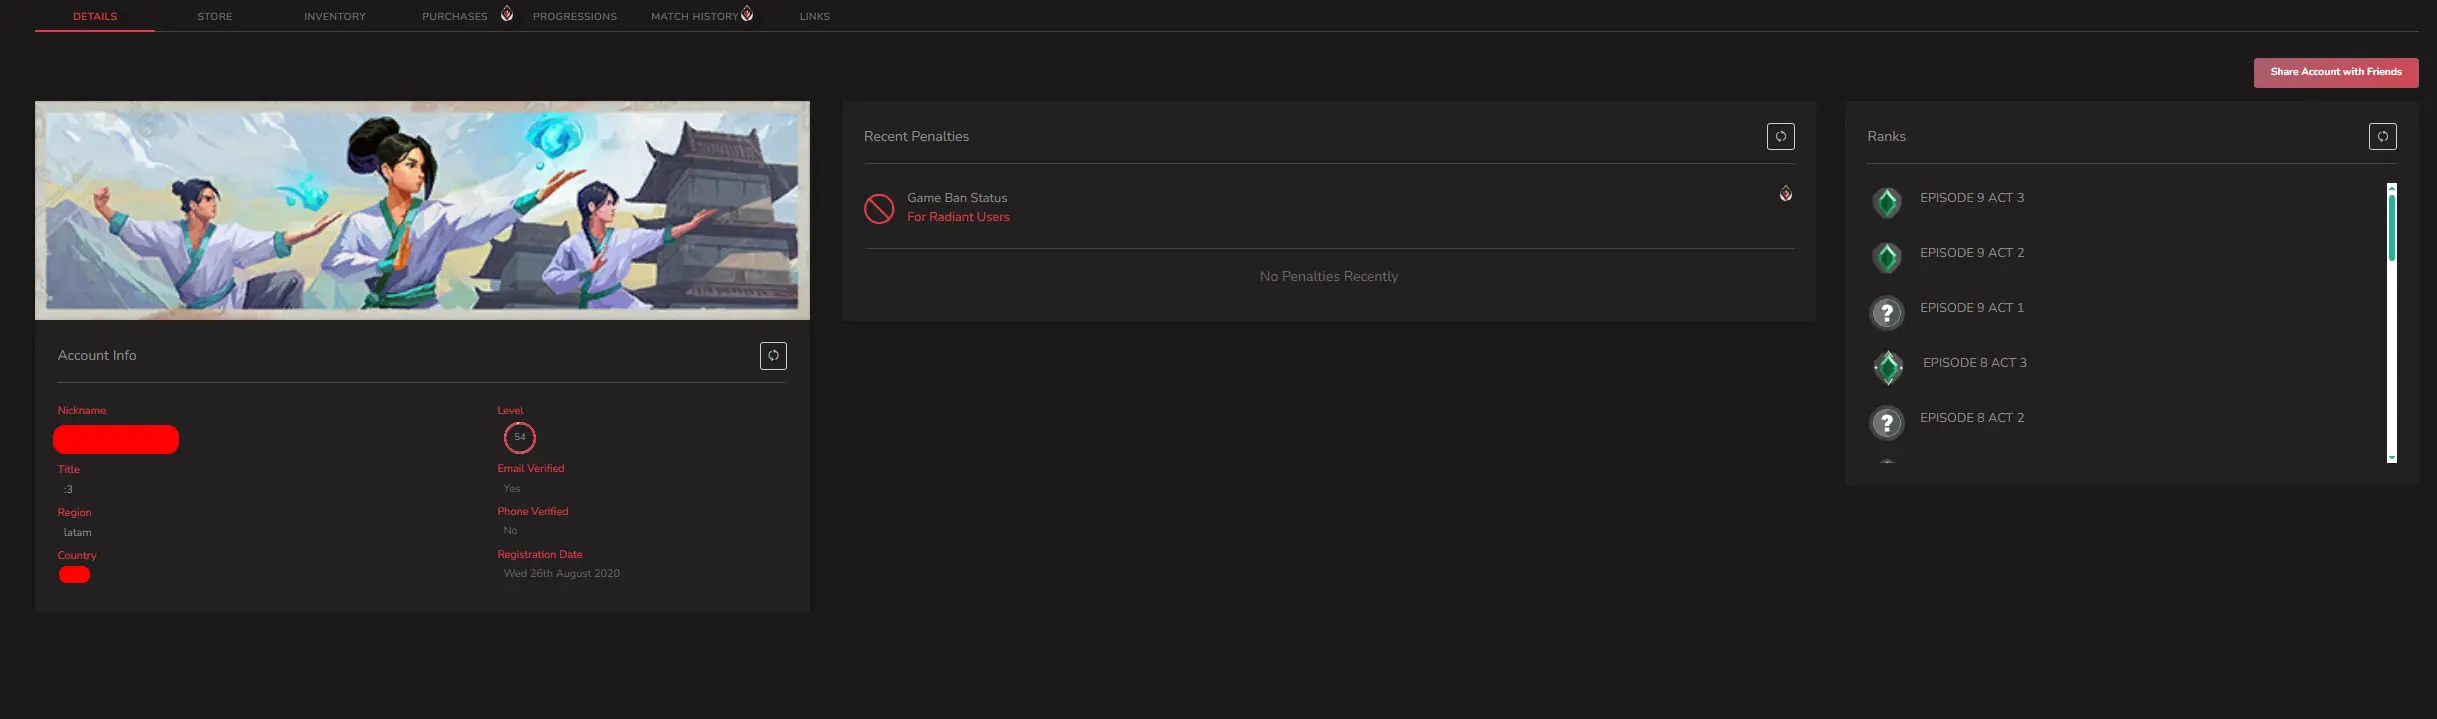This screenshot has width=2437, height=719.
Task: Click the redacted nickname field
Action: [x=116, y=439]
